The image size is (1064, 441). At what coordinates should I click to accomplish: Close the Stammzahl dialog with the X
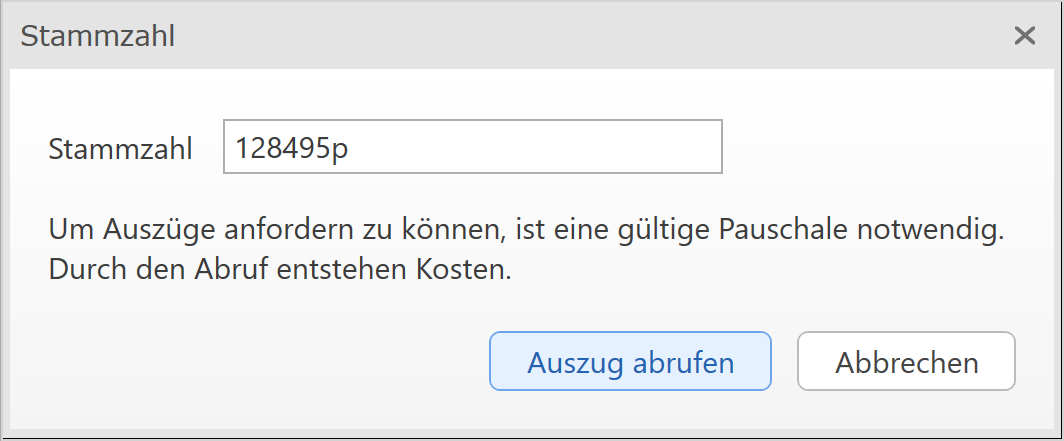coord(1024,36)
